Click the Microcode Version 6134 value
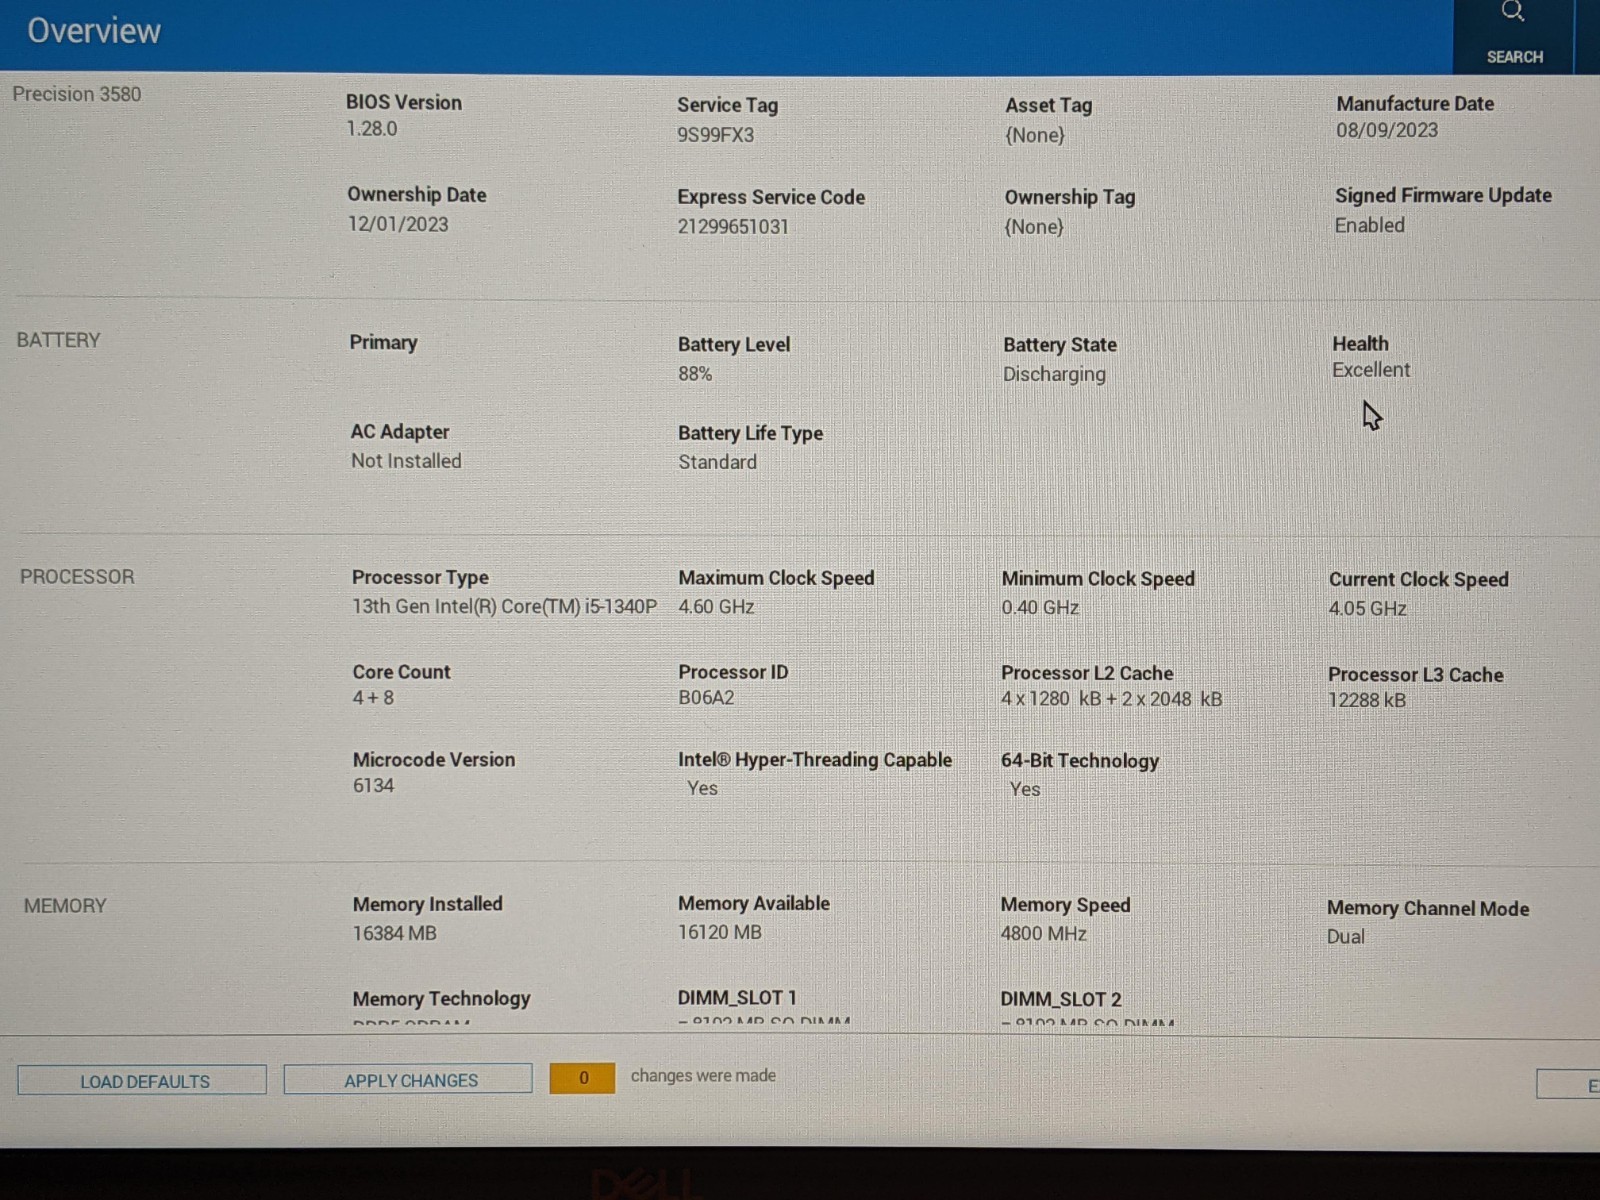 click(373, 786)
